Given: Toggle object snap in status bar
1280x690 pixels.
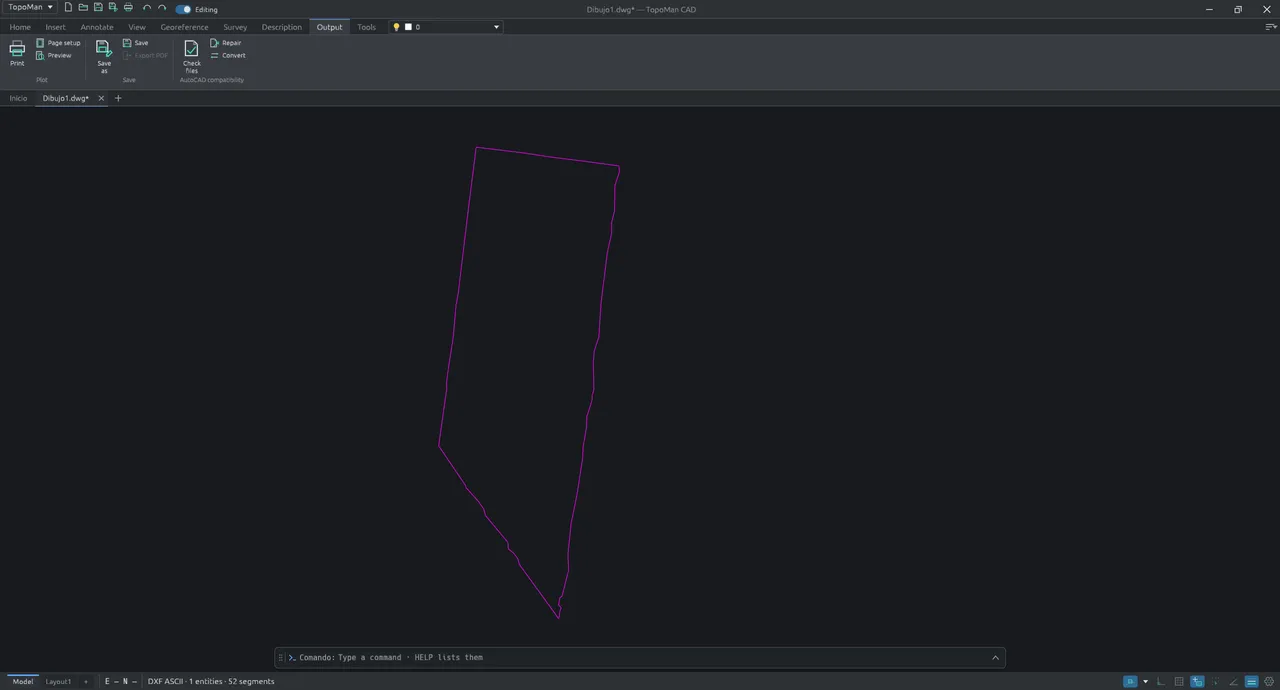Looking at the screenshot, I should pyautogui.click(x=1130, y=681).
